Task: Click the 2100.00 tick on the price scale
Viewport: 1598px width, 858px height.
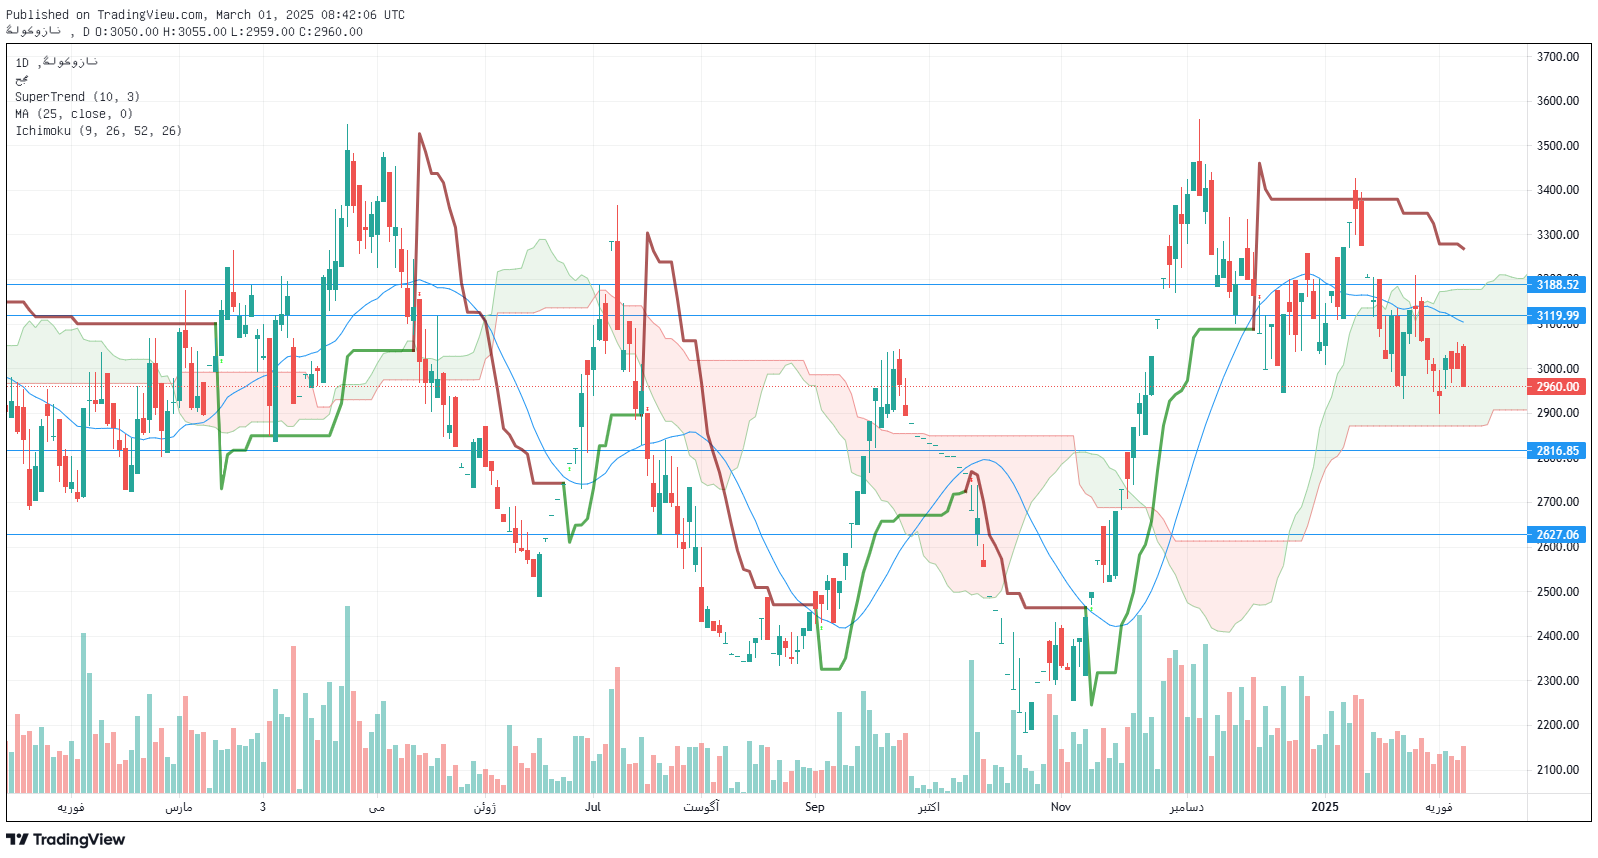Action: 1558,770
